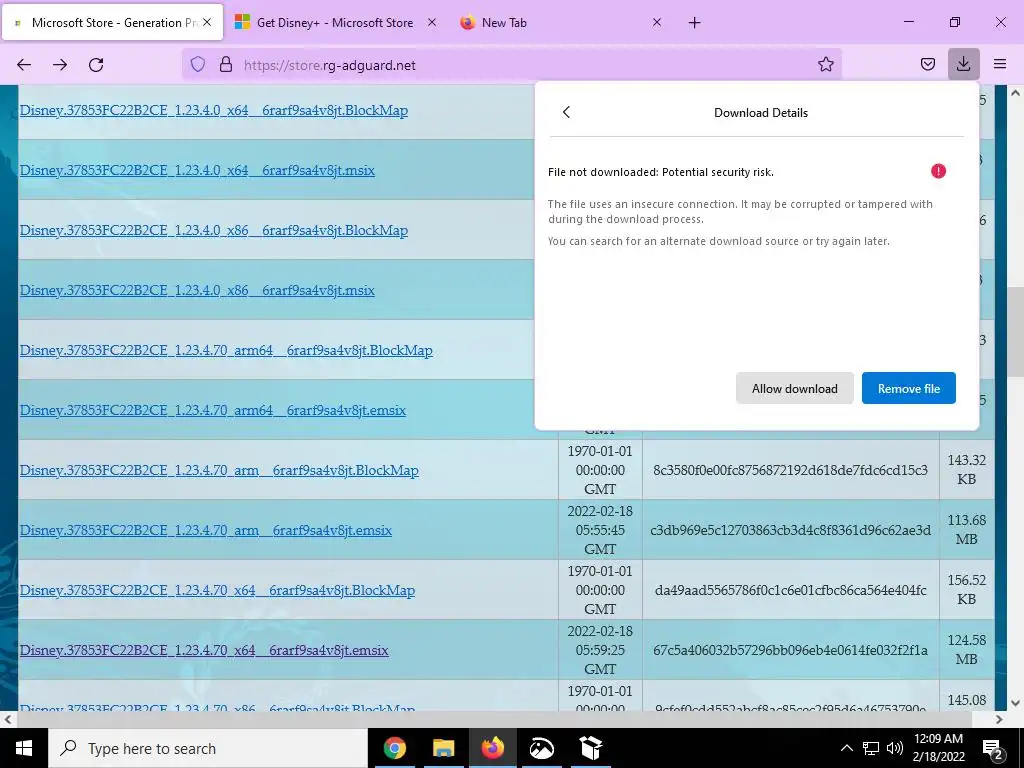Select the 2022-02-18 05:59:25 GMT date cell
This screenshot has width=1024, height=768.
point(600,650)
